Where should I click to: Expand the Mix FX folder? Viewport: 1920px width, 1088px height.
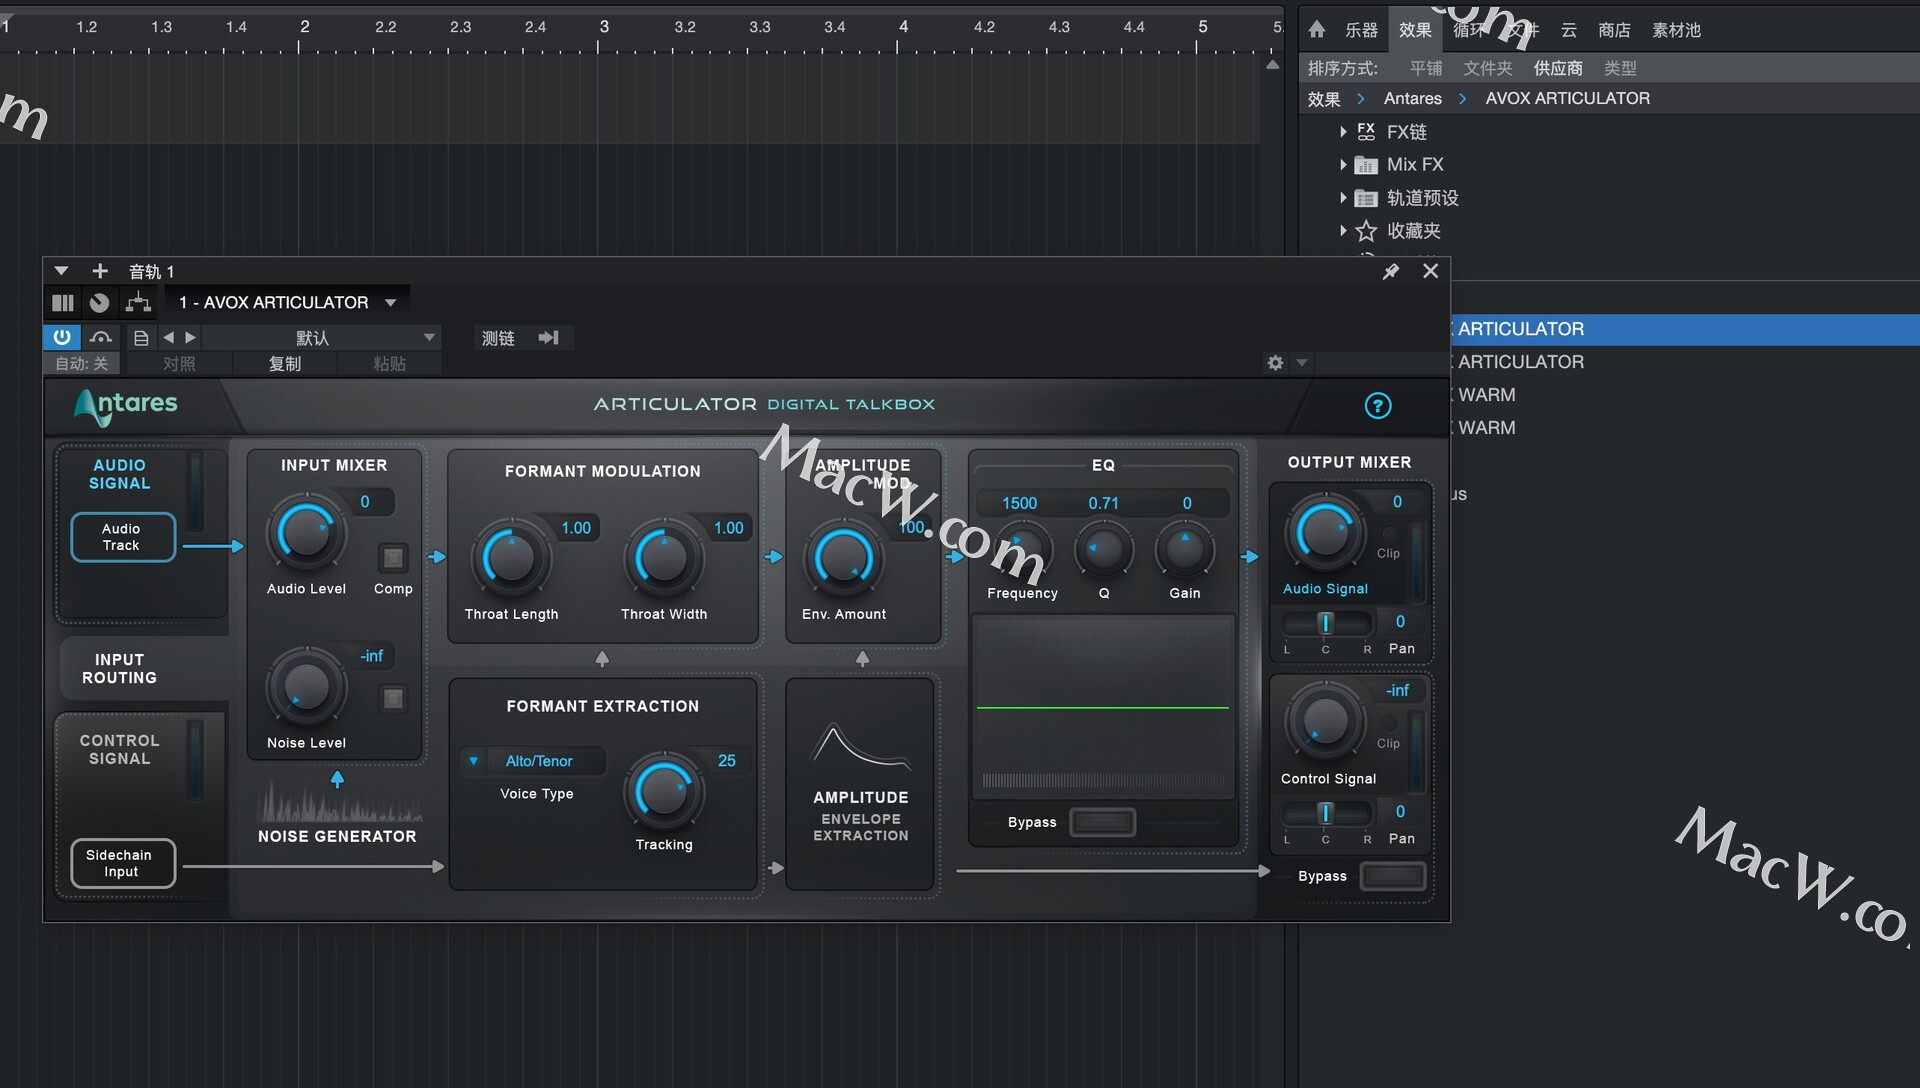click(x=1343, y=164)
